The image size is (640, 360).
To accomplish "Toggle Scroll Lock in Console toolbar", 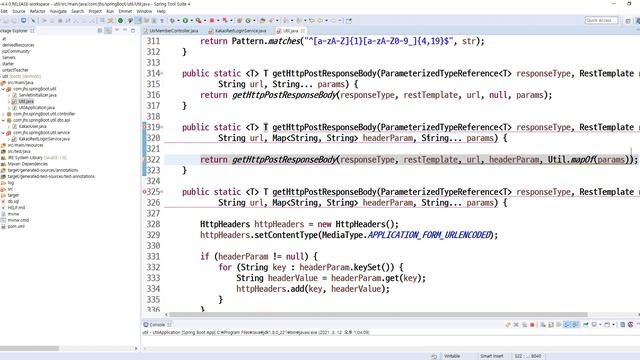I will point(551,325).
